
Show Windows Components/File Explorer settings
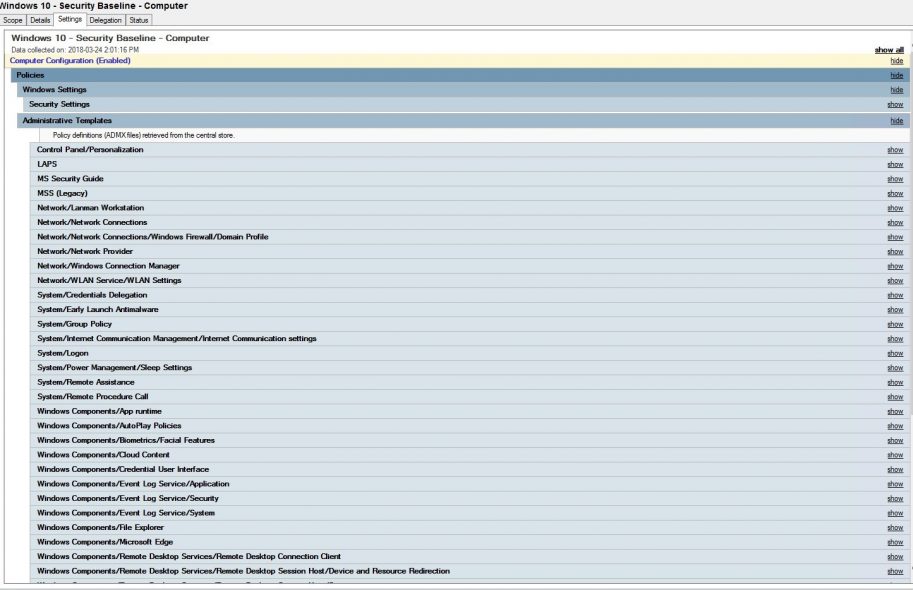point(895,528)
